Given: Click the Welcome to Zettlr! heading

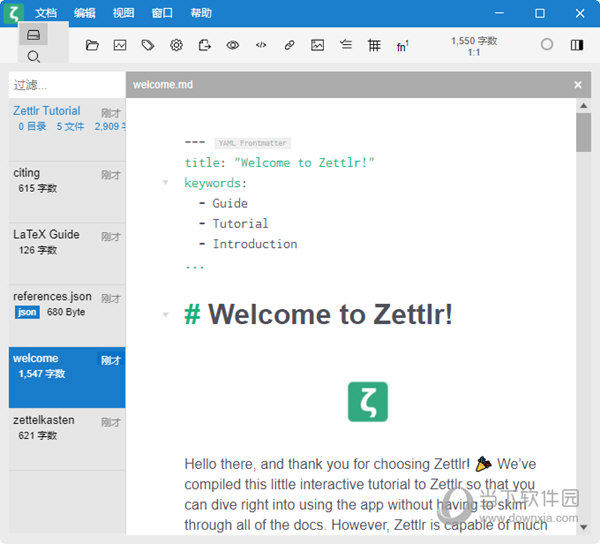Looking at the screenshot, I should [318, 314].
